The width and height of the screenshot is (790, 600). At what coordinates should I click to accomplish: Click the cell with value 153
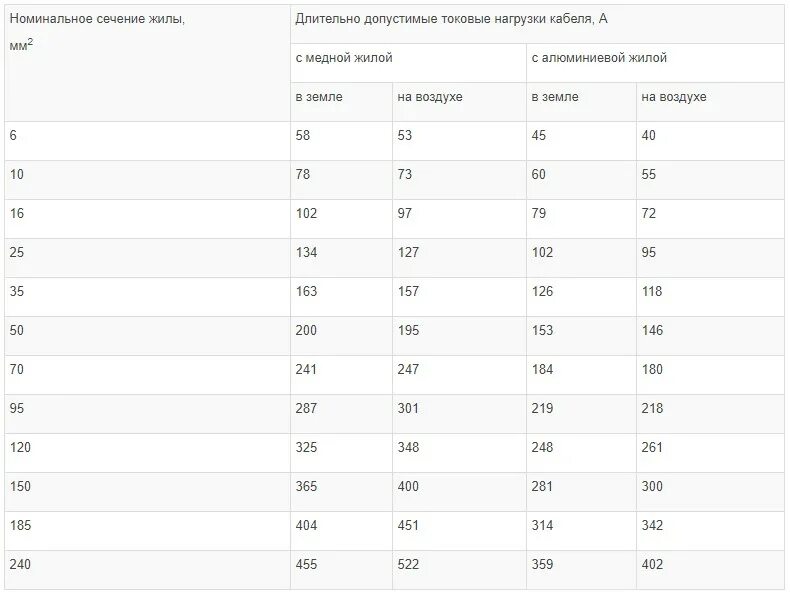(x=581, y=336)
